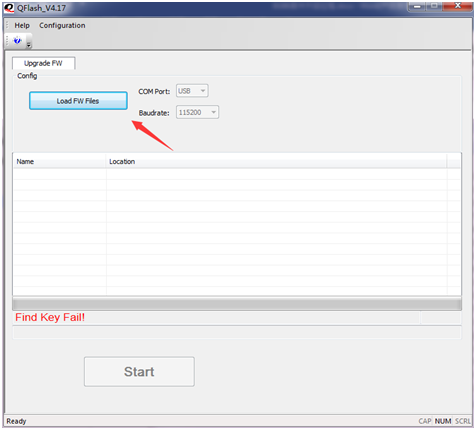Viewport: 476px width, 430px height.
Task: Click the NUM indicator in status bar
Action: coord(443,421)
